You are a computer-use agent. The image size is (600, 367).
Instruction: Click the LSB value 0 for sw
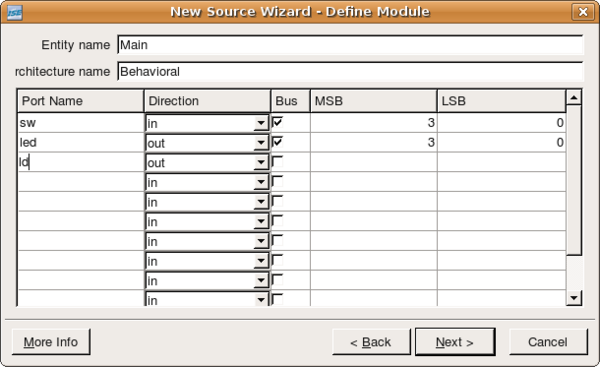(x=501, y=123)
